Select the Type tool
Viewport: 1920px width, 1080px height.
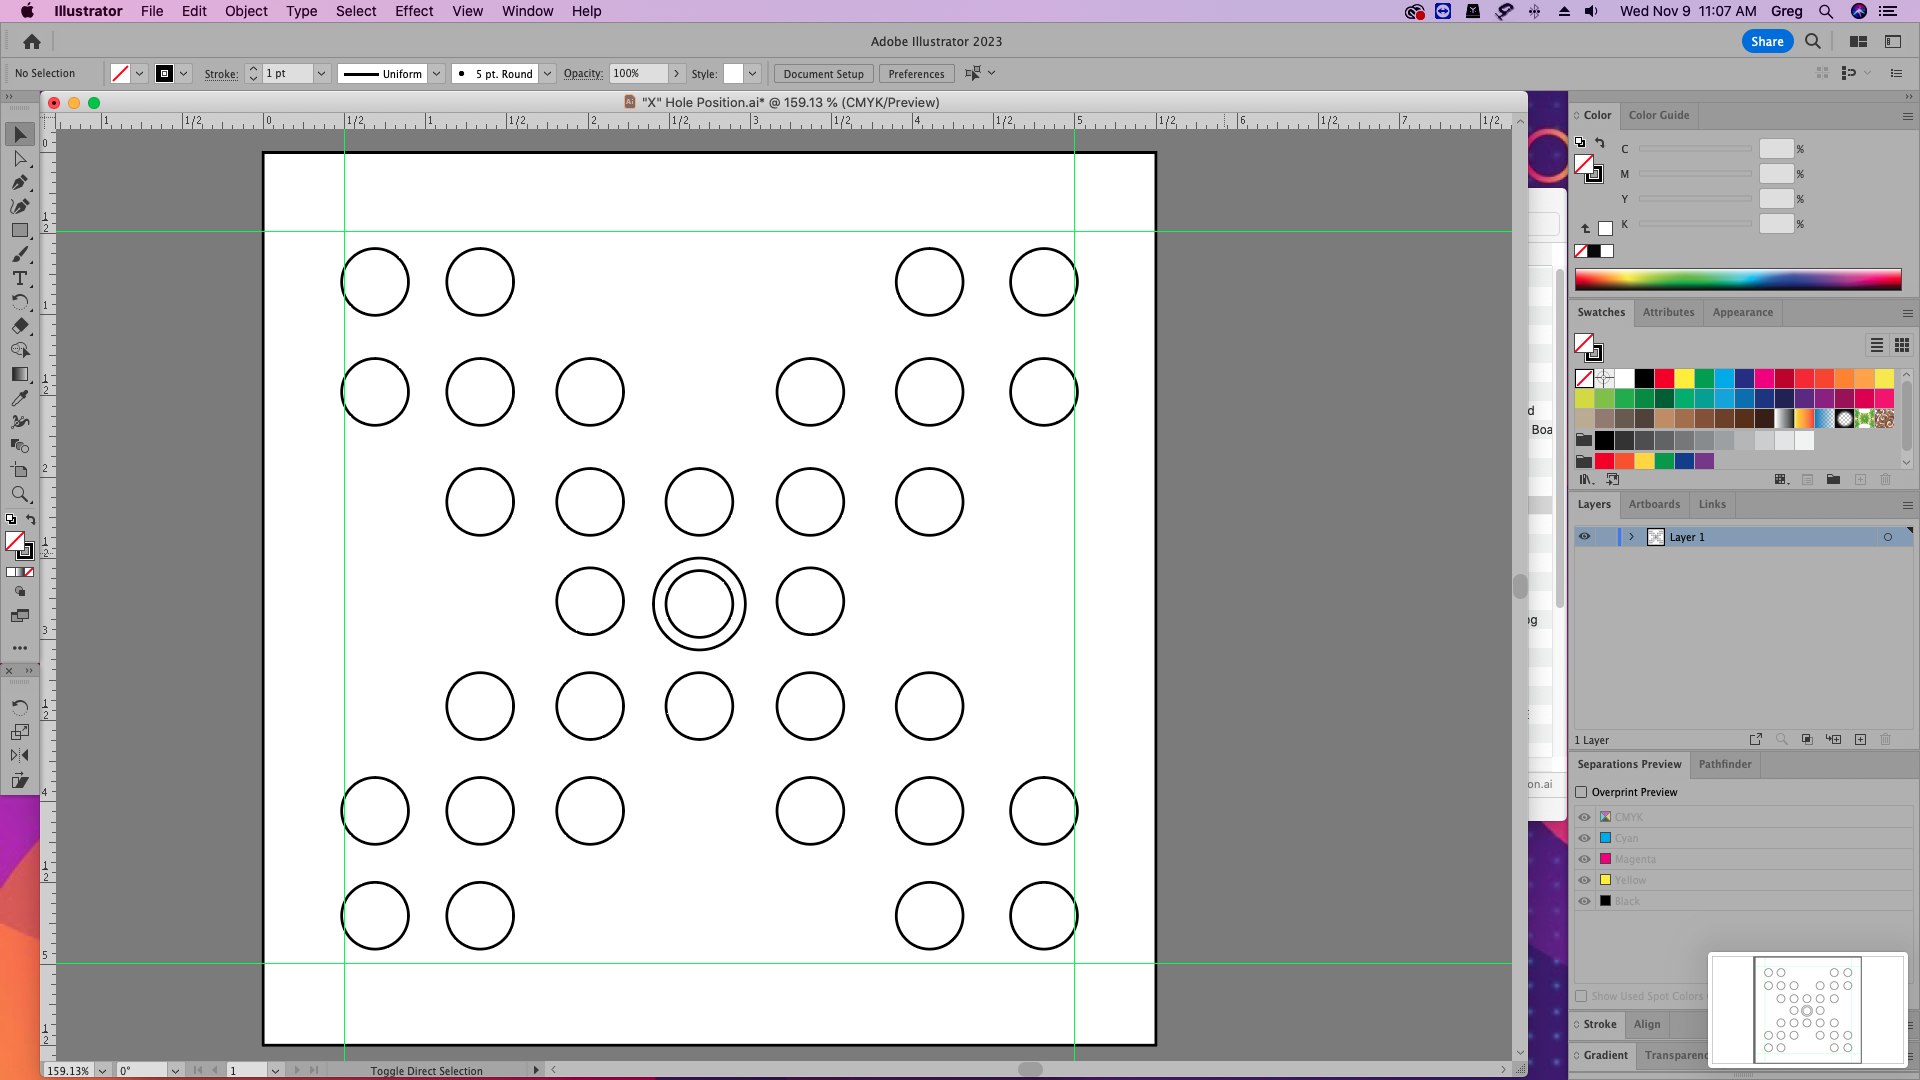coord(20,279)
